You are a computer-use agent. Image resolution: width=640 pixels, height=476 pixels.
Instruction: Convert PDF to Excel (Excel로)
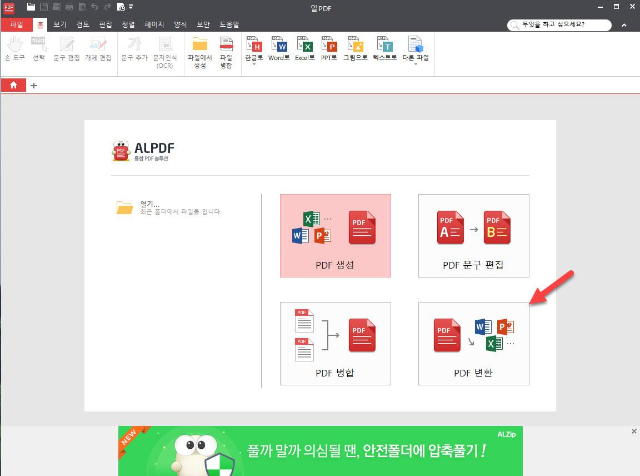(x=305, y=49)
